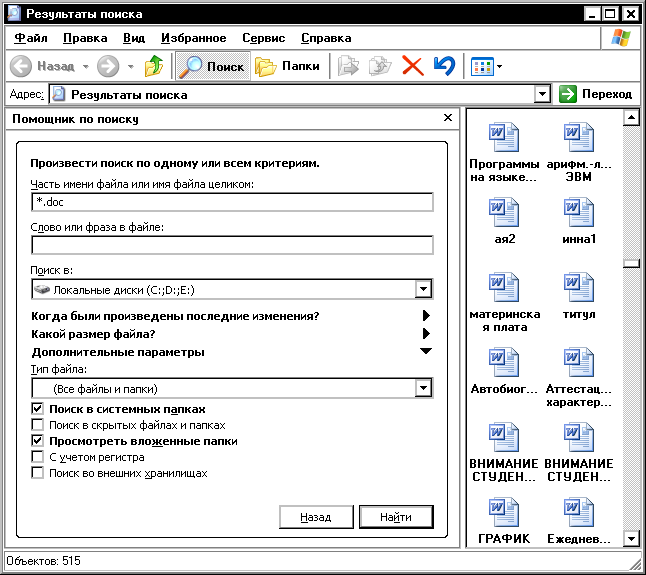Open the Views icon in toolbar
The image size is (646, 575).
482,66
